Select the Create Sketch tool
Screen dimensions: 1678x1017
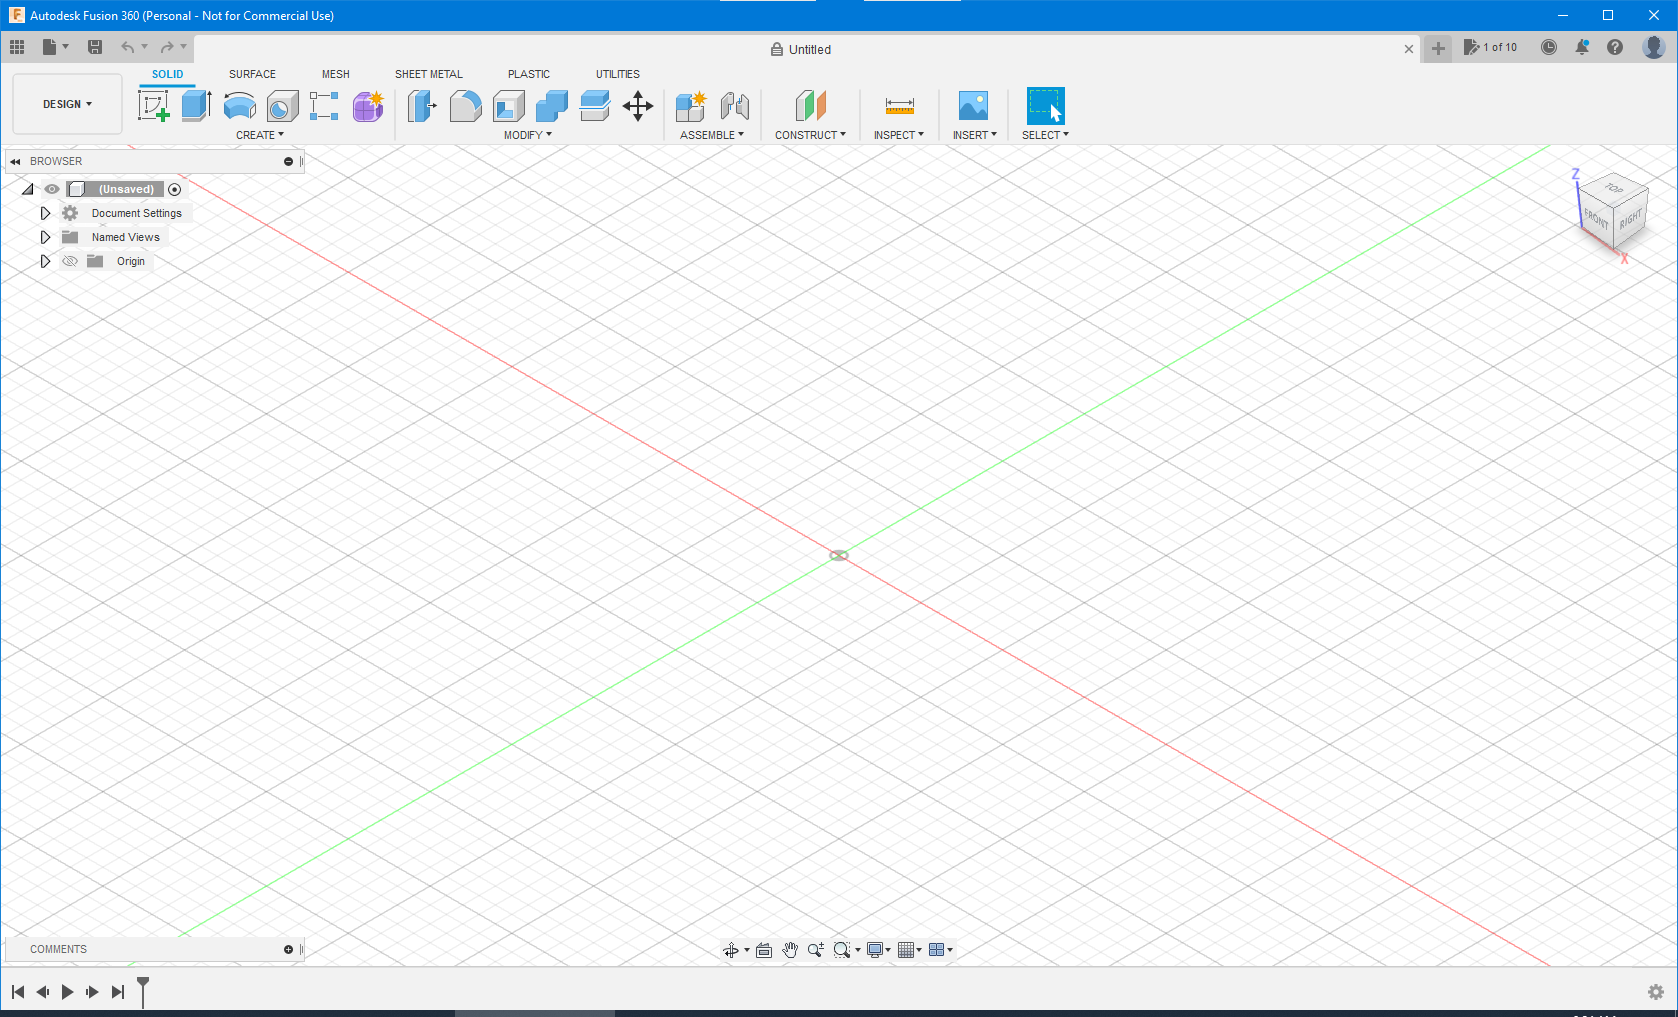(x=153, y=105)
